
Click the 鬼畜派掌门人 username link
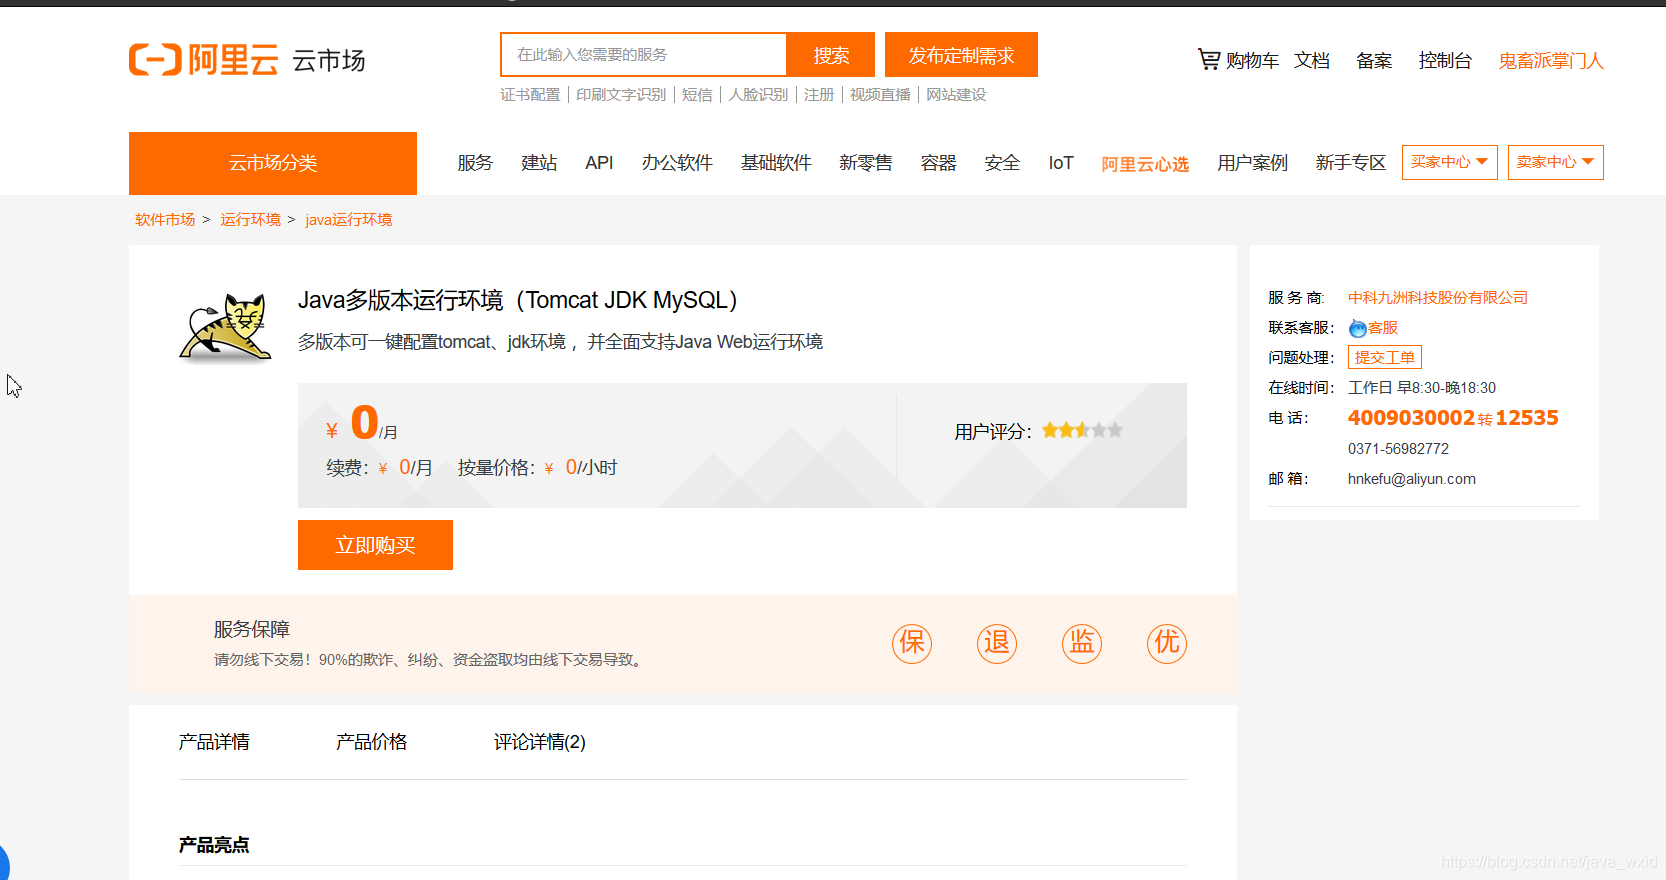tap(1551, 61)
